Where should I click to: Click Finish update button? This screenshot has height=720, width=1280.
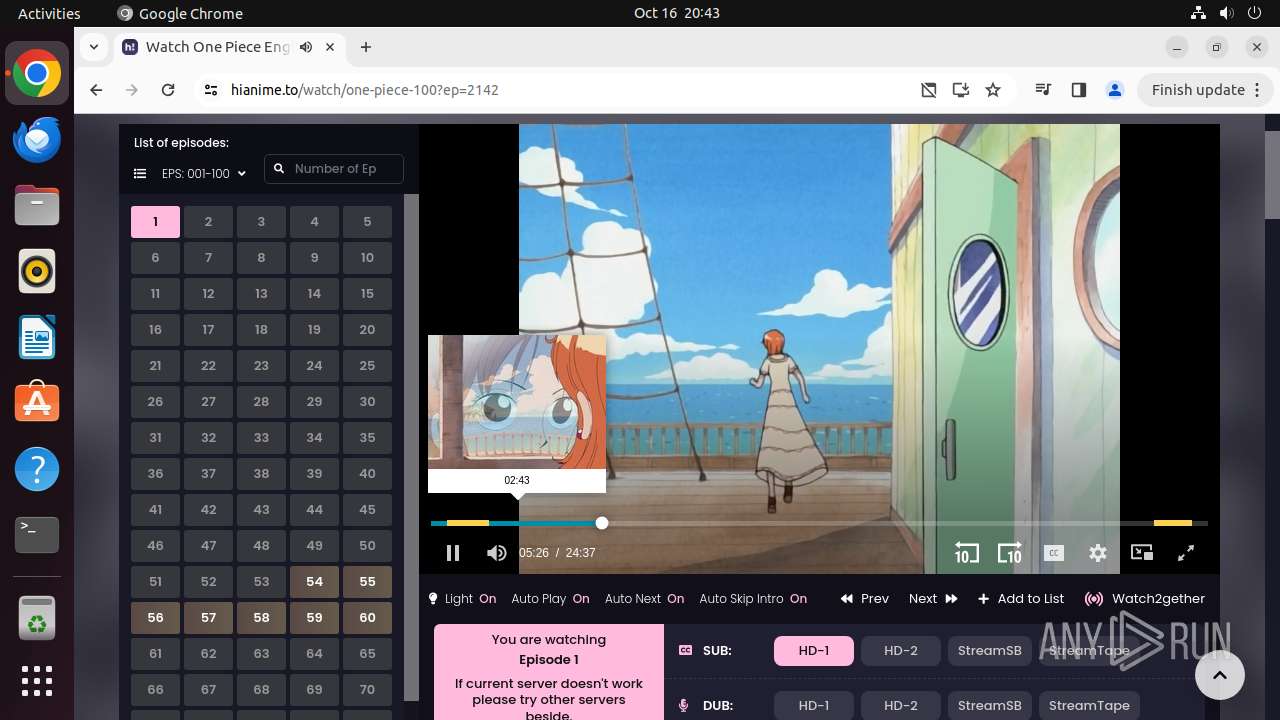1198,90
